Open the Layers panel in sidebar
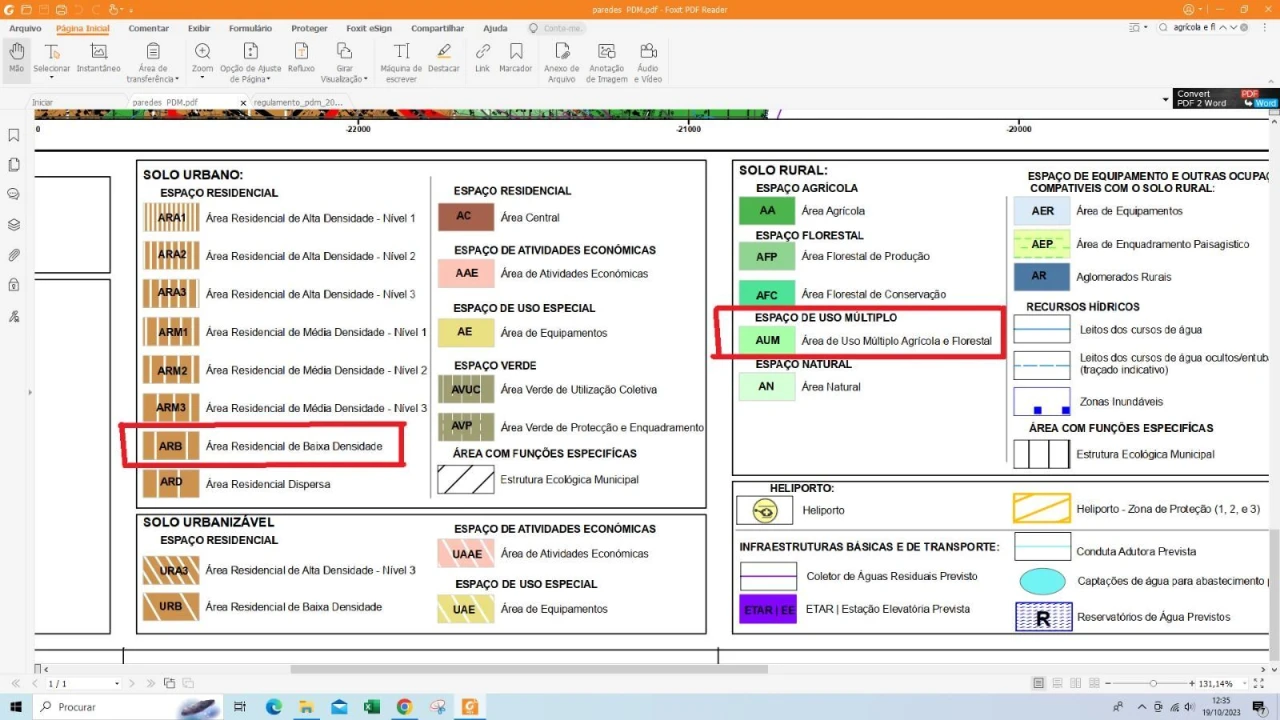 (14, 225)
